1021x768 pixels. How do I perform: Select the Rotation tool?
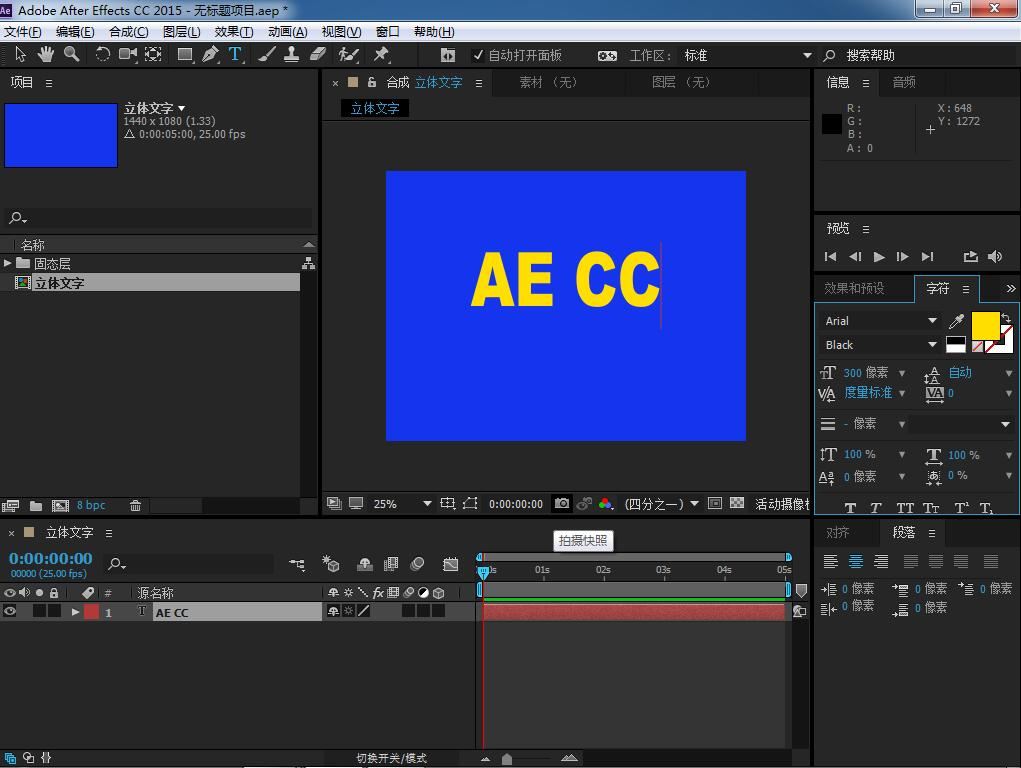102,55
